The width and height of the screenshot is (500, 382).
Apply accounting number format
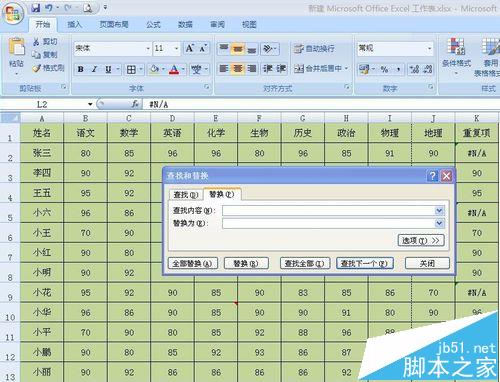pos(364,69)
